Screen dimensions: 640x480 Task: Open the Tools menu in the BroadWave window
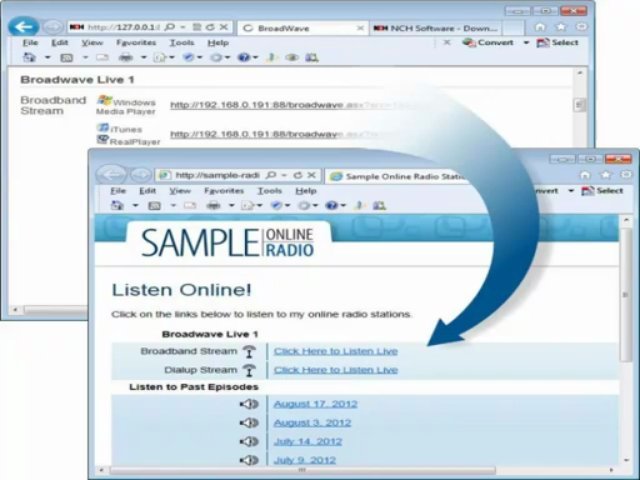pyautogui.click(x=182, y=43)
